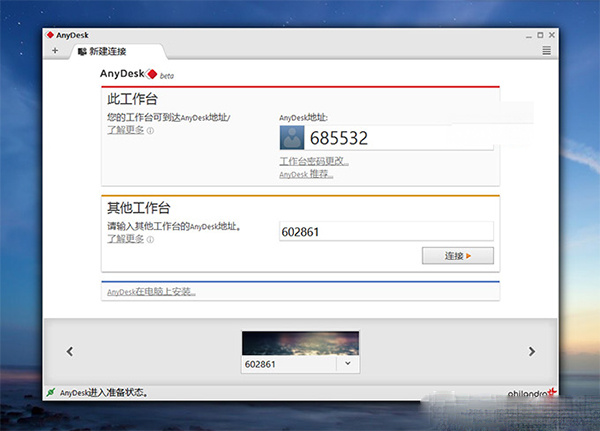Screen dimensions: 600x431
Task: Open the AnyDesk 推荐 link
Action: (306, 174)
